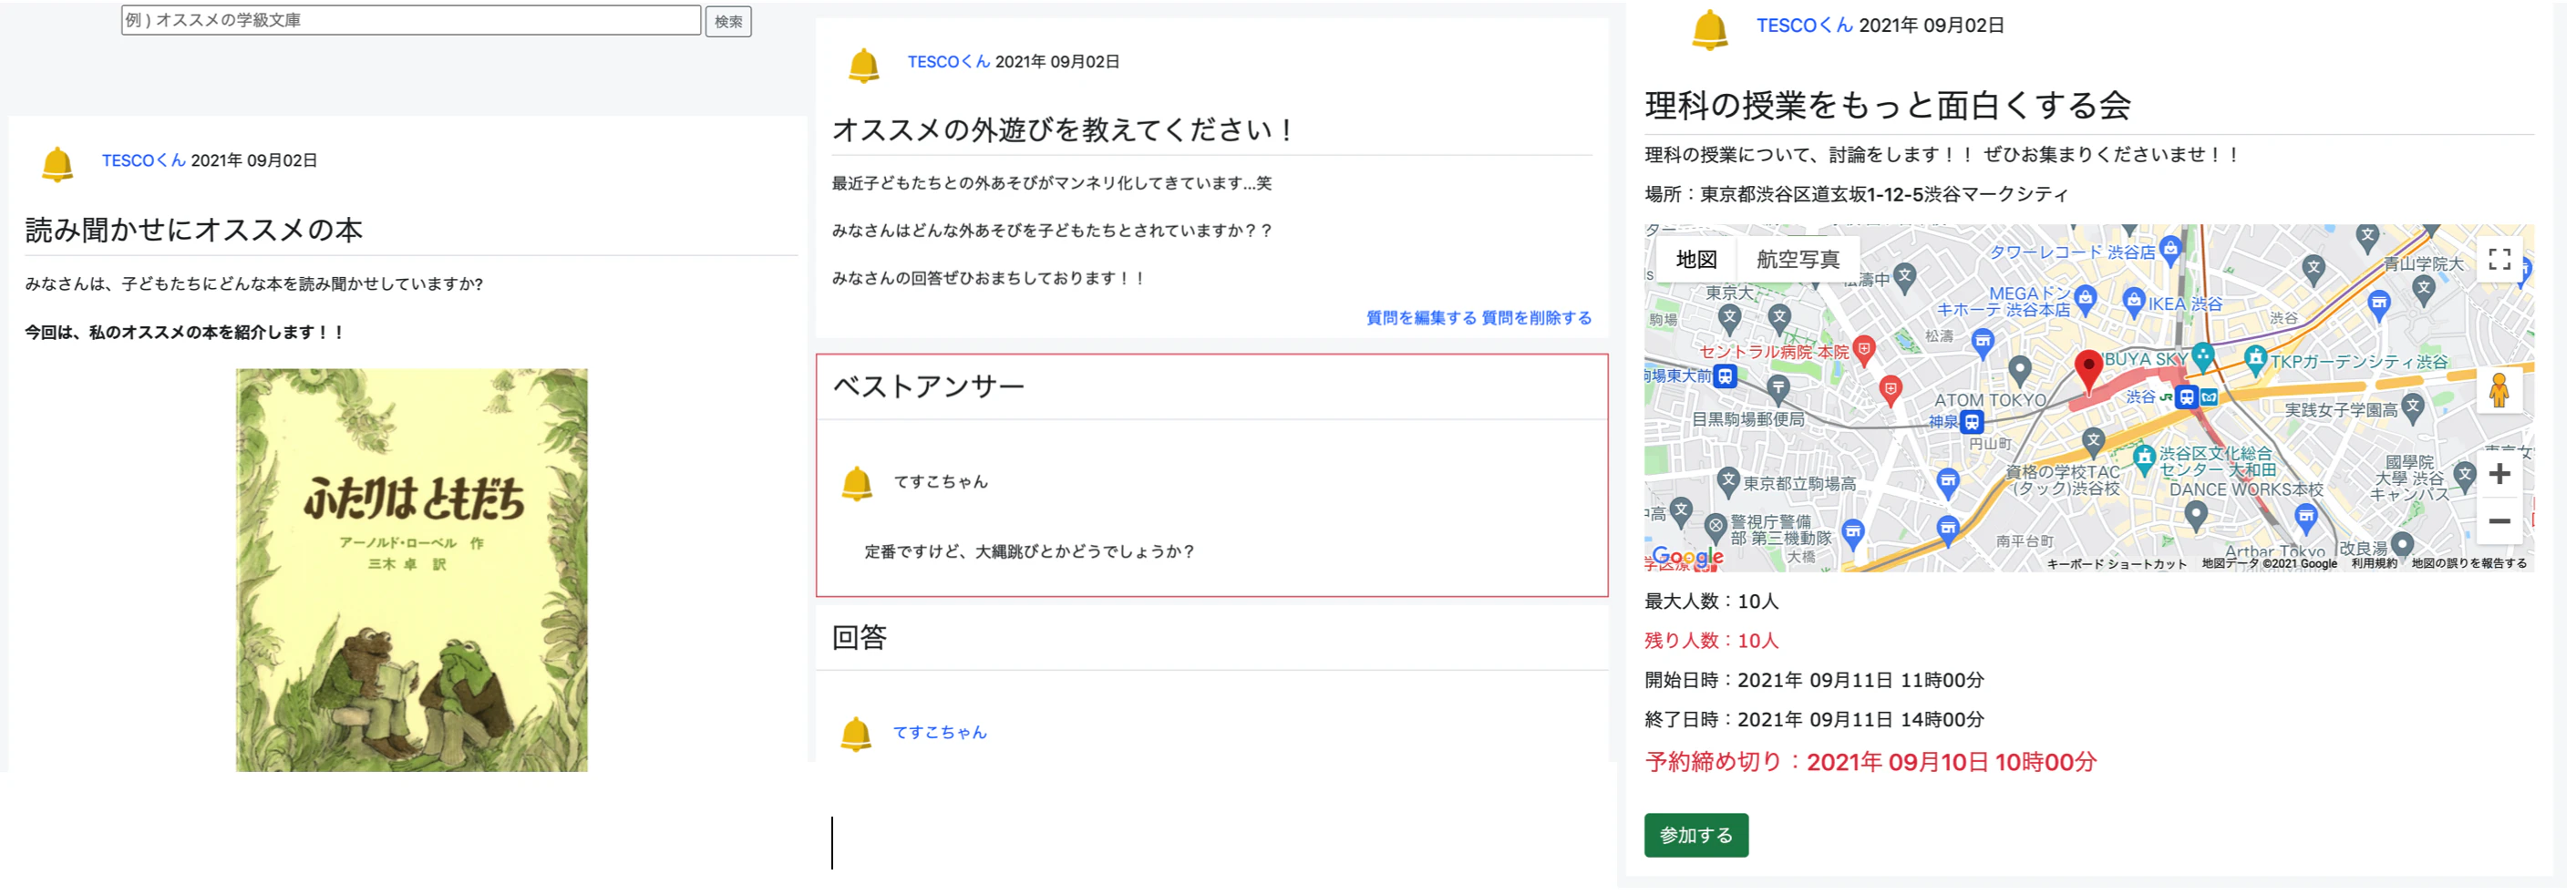Click the 検索 search button
This screenshot has width=2576, height=895.
coord(728,22)
